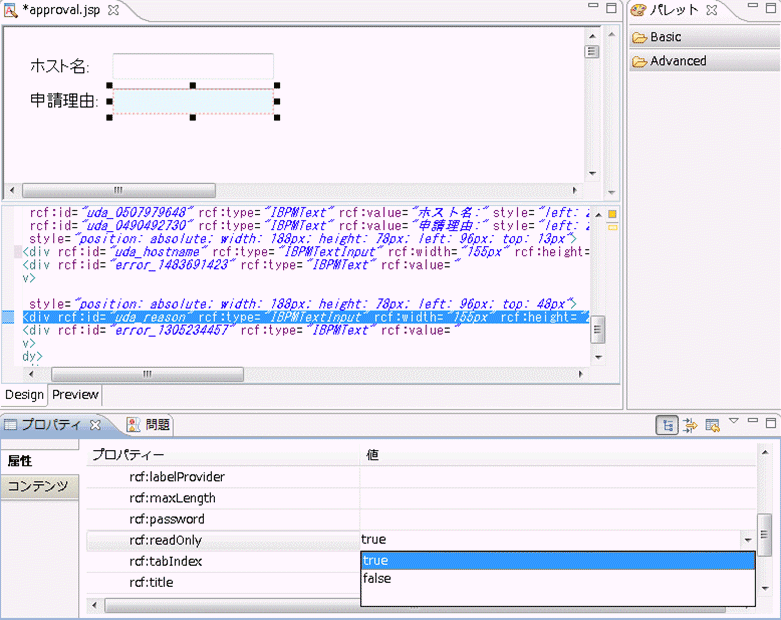781x620 pixels.
Task: Open the rcf:readOnly value dropdown arrow
Action: point(747,540)
